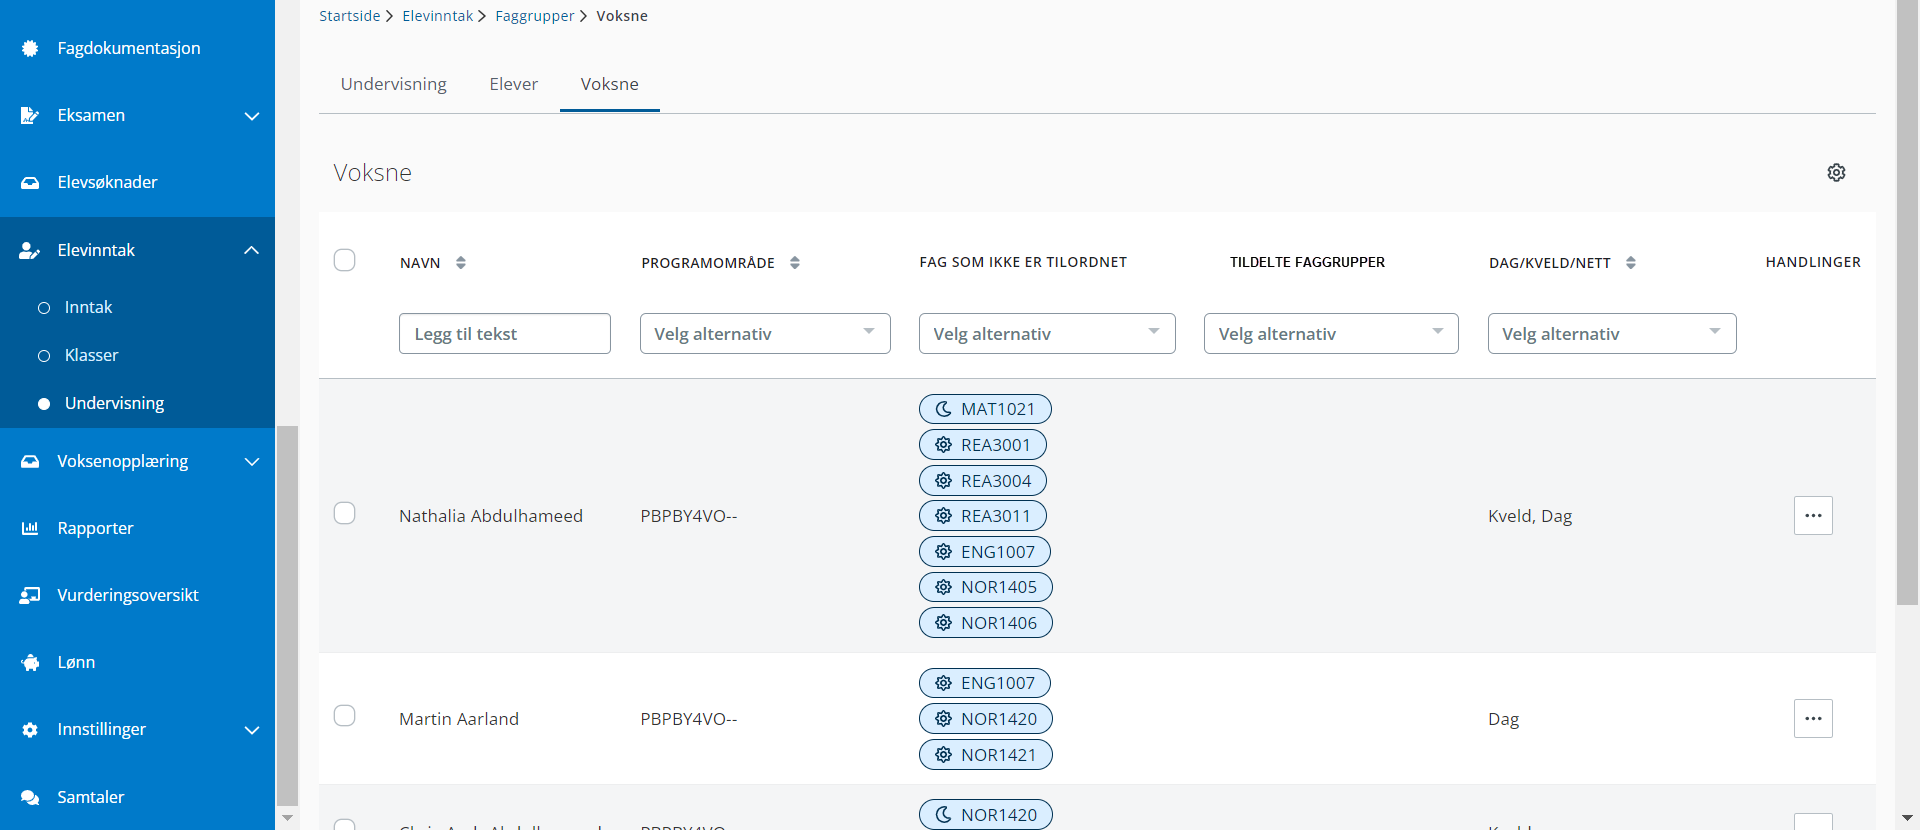Go to Elevinntak breadcrumb link
Screen dimensions: 1920x830
[x=438, y=16]
